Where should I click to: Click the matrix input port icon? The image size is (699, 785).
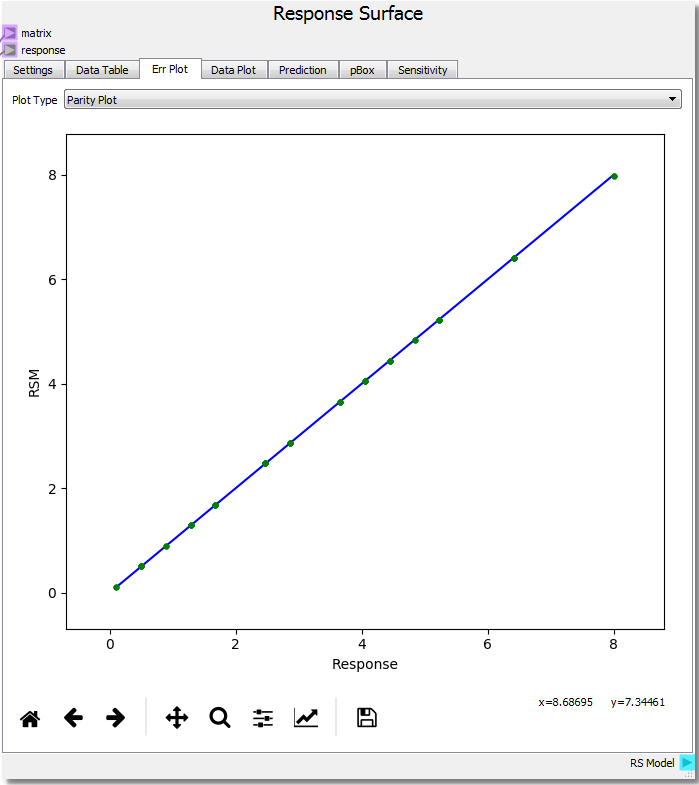coord(9,33)
